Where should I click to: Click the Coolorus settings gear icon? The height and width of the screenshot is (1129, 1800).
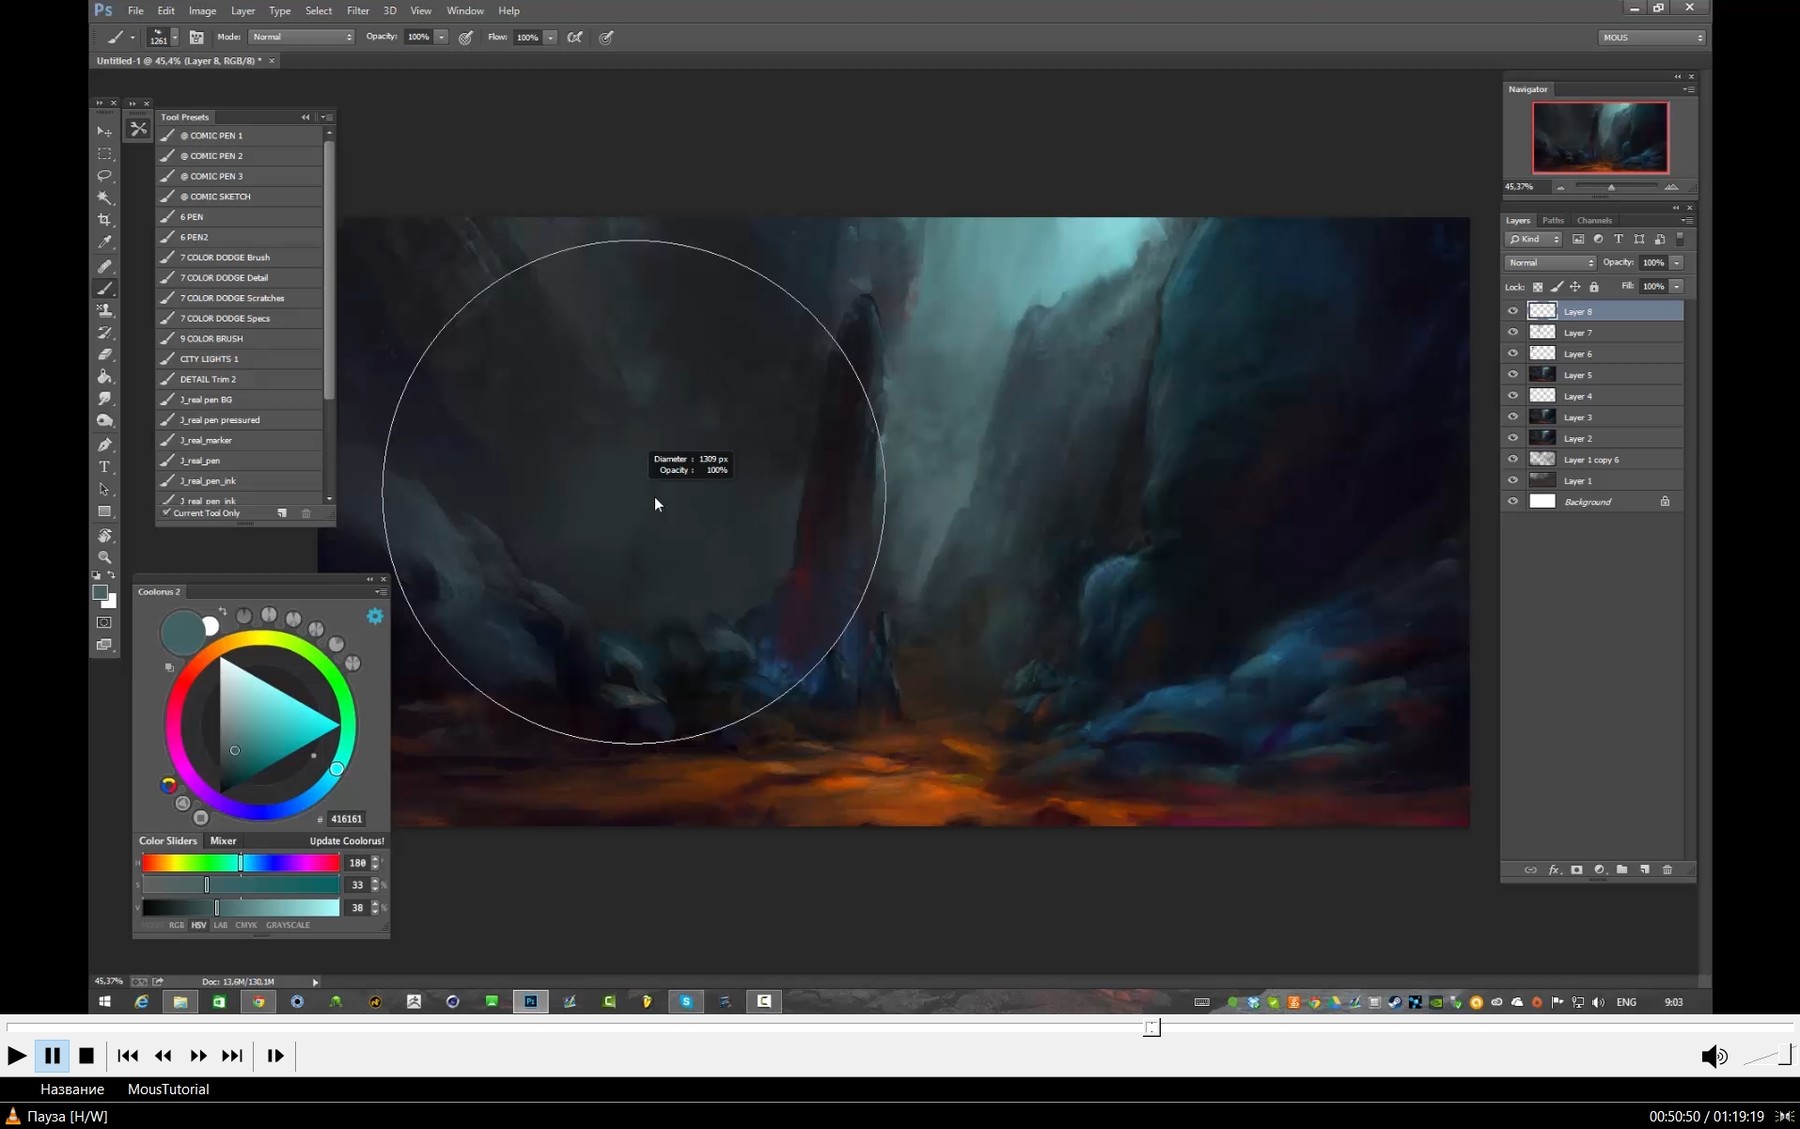(375, 616)
